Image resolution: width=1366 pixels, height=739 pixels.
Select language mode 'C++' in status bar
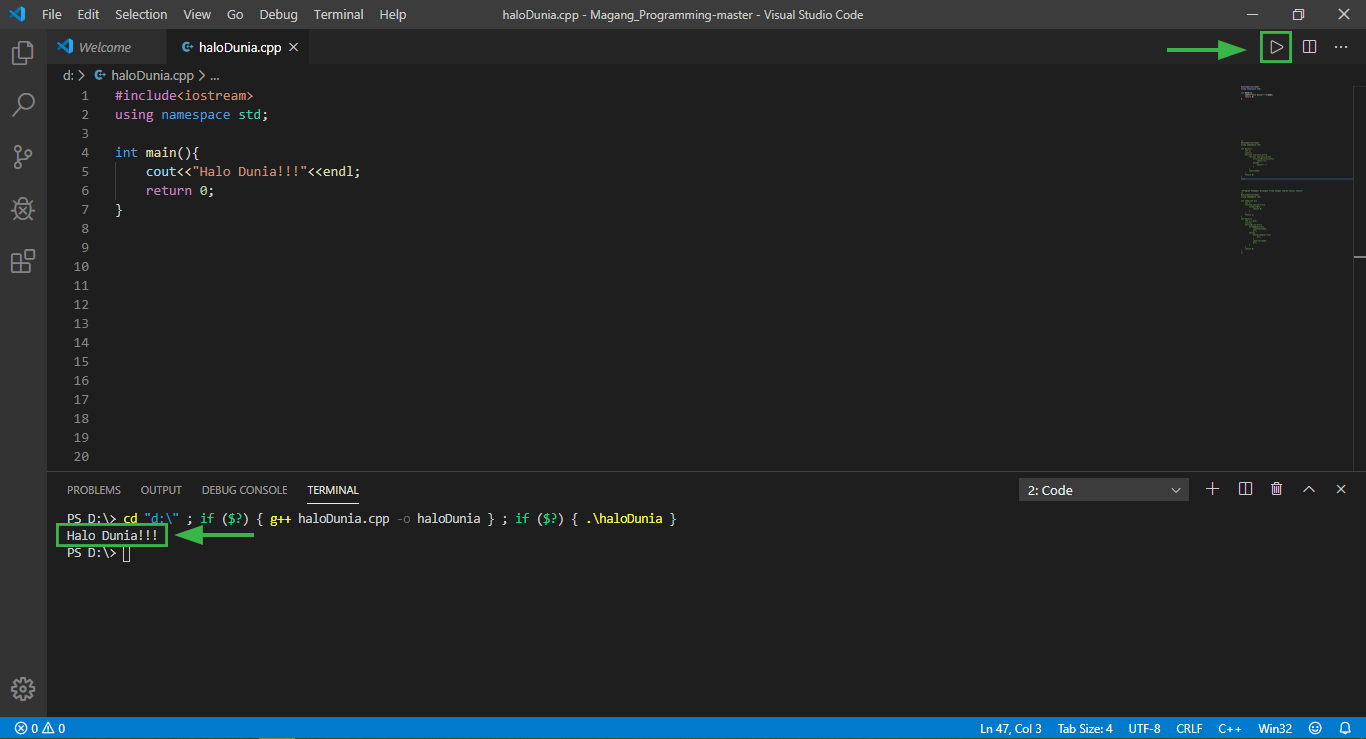click(x=1229, y=728)
